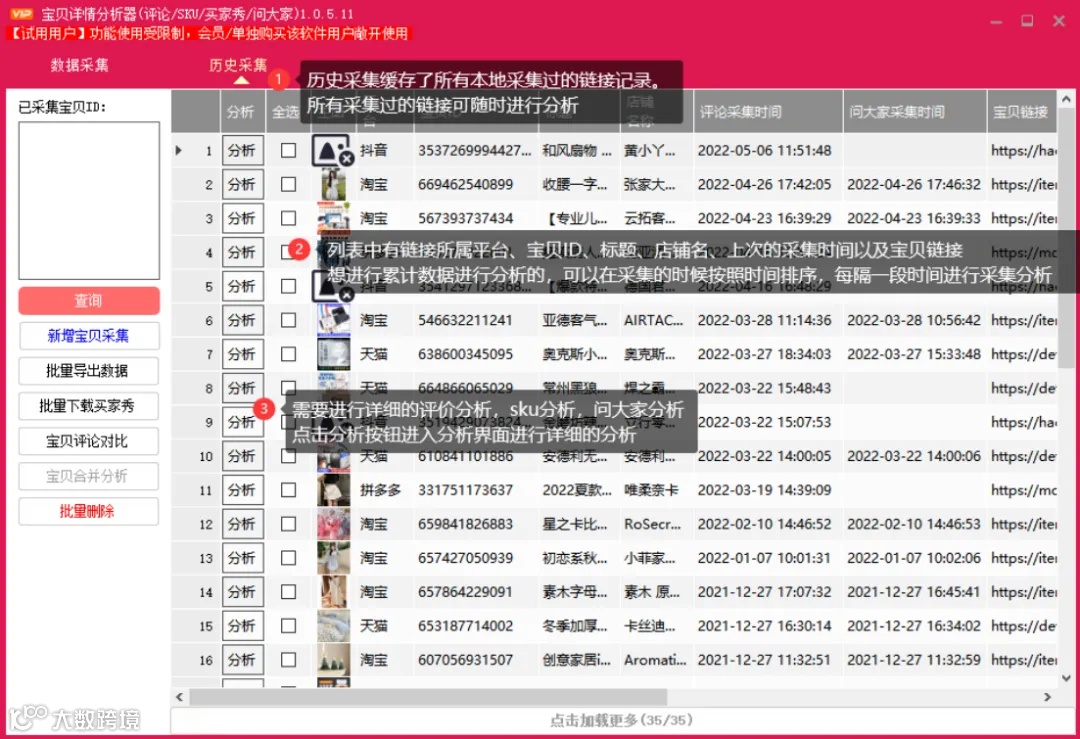
Task: Click 分析 button in row 6
Action: click(x=242, y=320)
